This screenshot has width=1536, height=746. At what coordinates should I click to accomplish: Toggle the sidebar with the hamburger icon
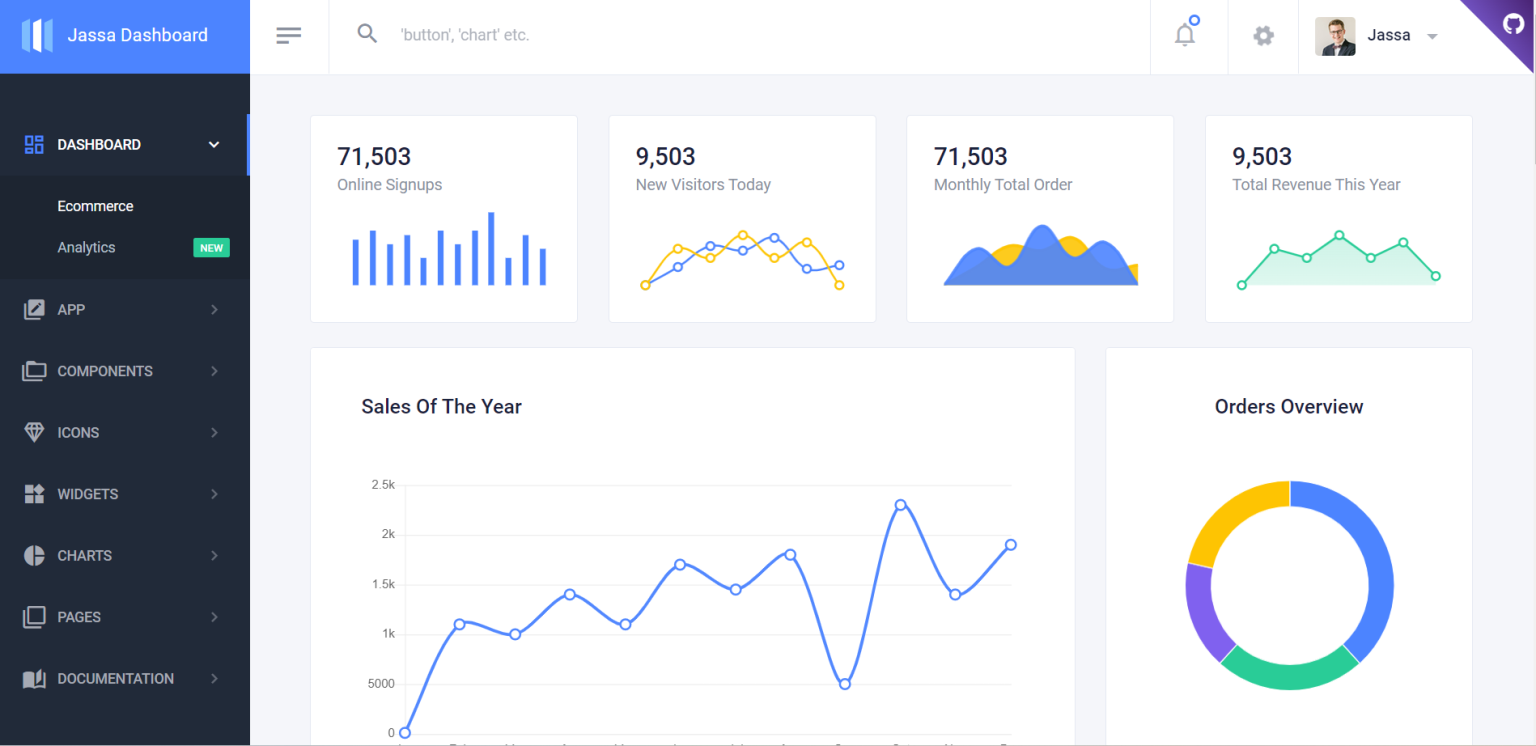[289, 34]
